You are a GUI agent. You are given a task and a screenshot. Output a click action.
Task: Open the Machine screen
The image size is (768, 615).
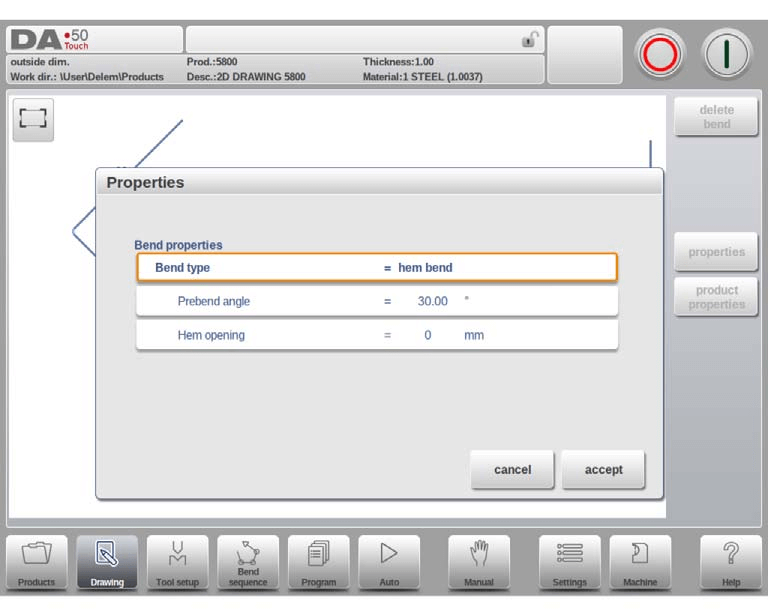coord(640,562)
